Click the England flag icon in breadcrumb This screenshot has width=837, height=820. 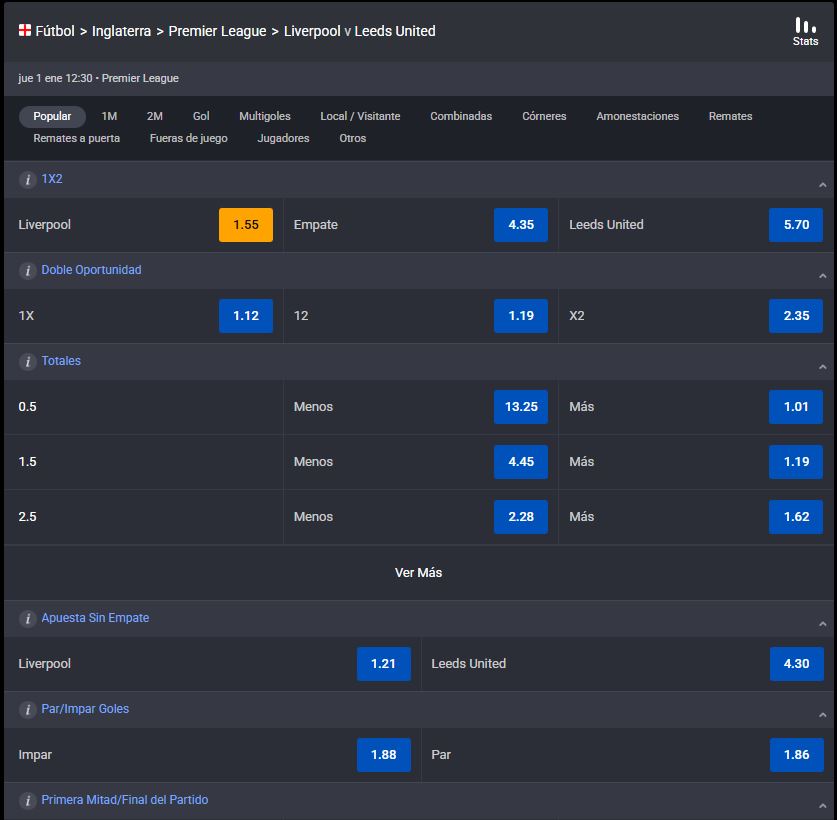[x=27, y=31]
